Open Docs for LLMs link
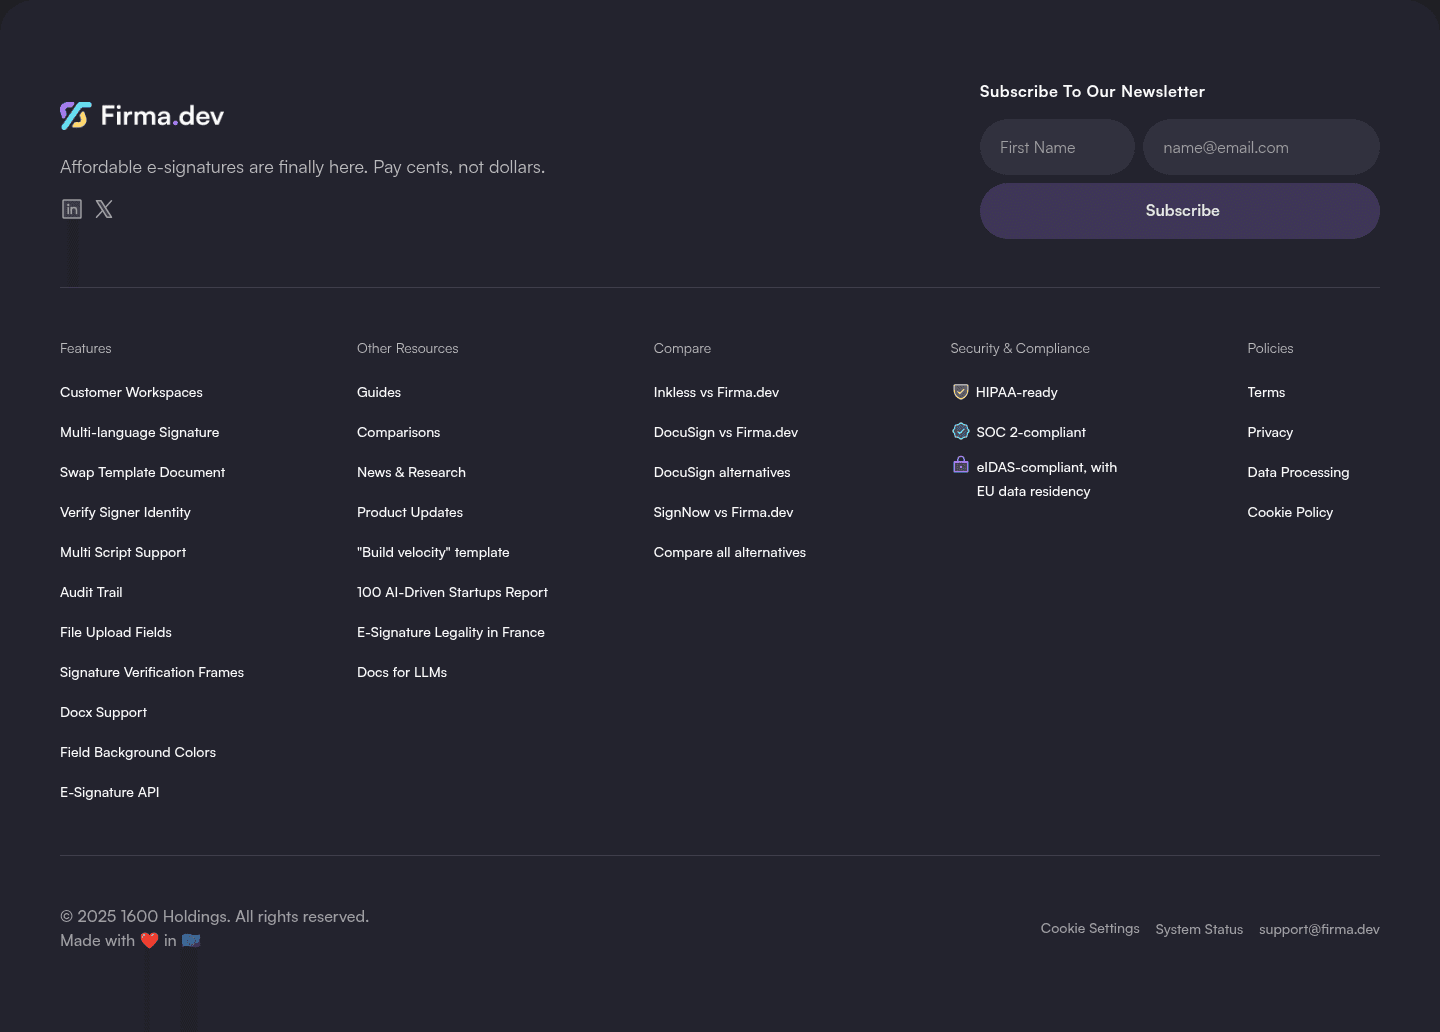 402,672
